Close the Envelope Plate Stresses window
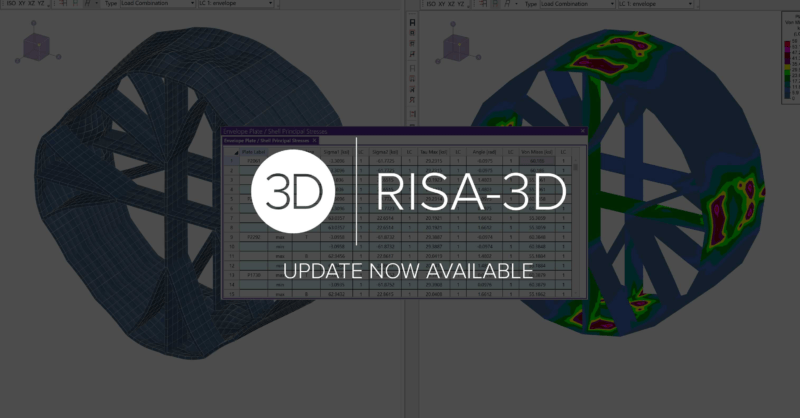Viewport: 800px width, 418px height. pyautogui.click(x=581, y=131)
